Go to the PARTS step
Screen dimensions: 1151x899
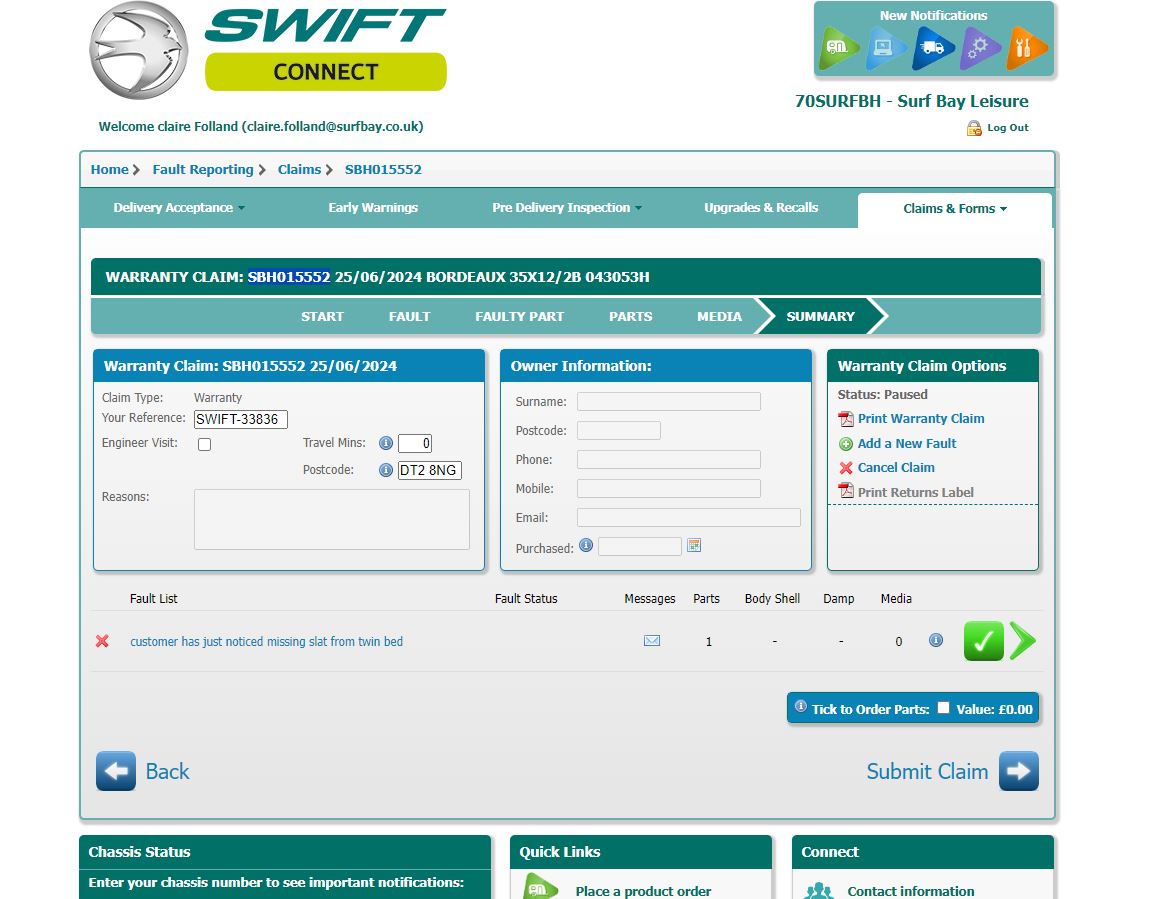[631, 317]
